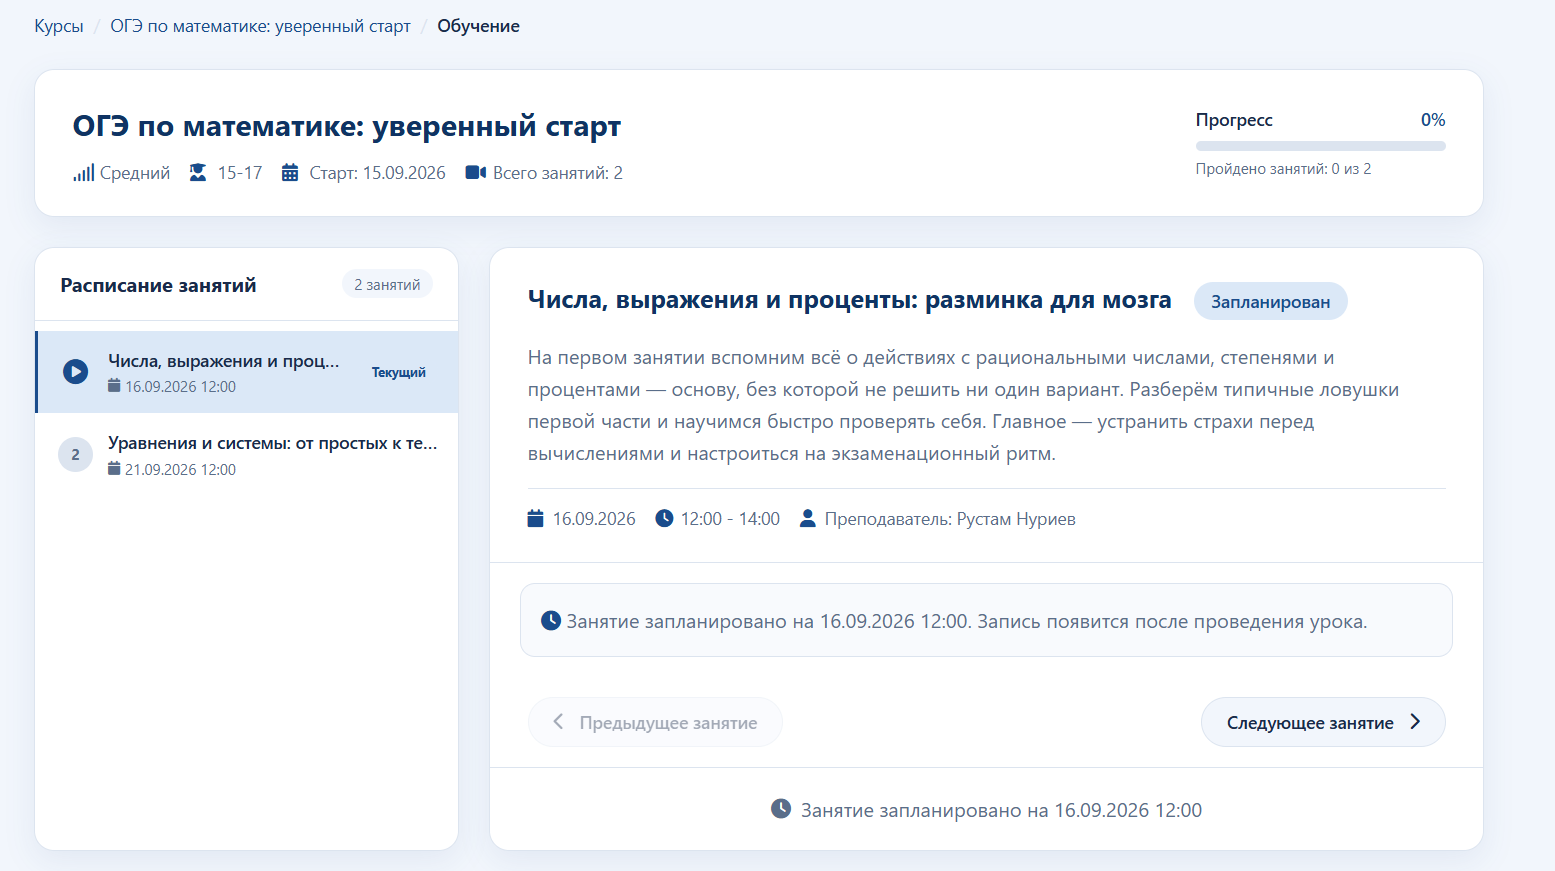Click the Предыдущее занятие button
Viewport: 1555px width, 871px height.
[655, 722]
